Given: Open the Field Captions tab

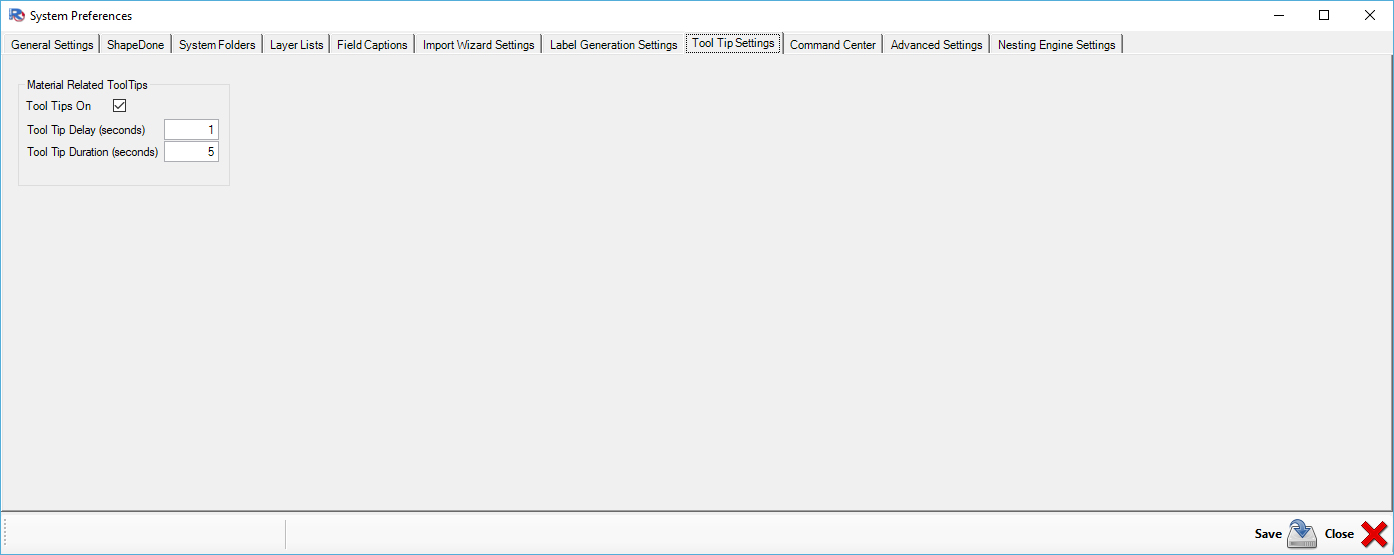Looking at the screenshot, I should [x=372, y=45].
